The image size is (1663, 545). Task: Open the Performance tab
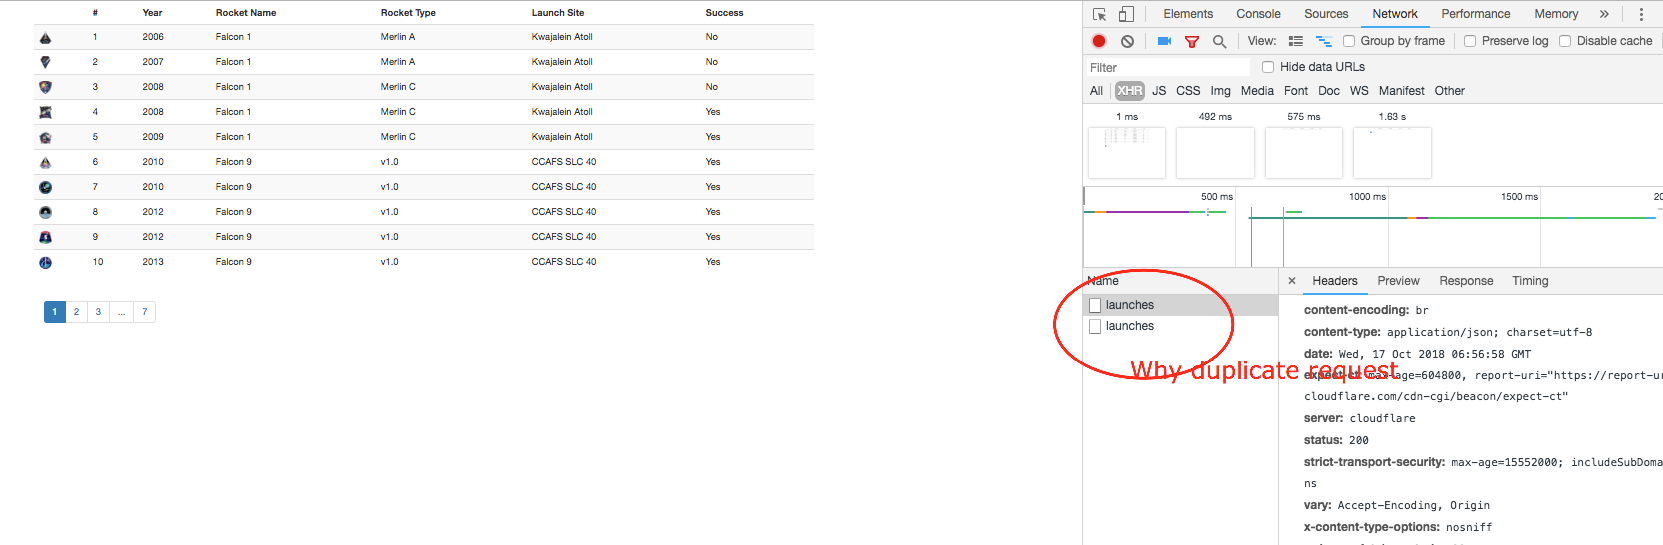(1476, 14)
